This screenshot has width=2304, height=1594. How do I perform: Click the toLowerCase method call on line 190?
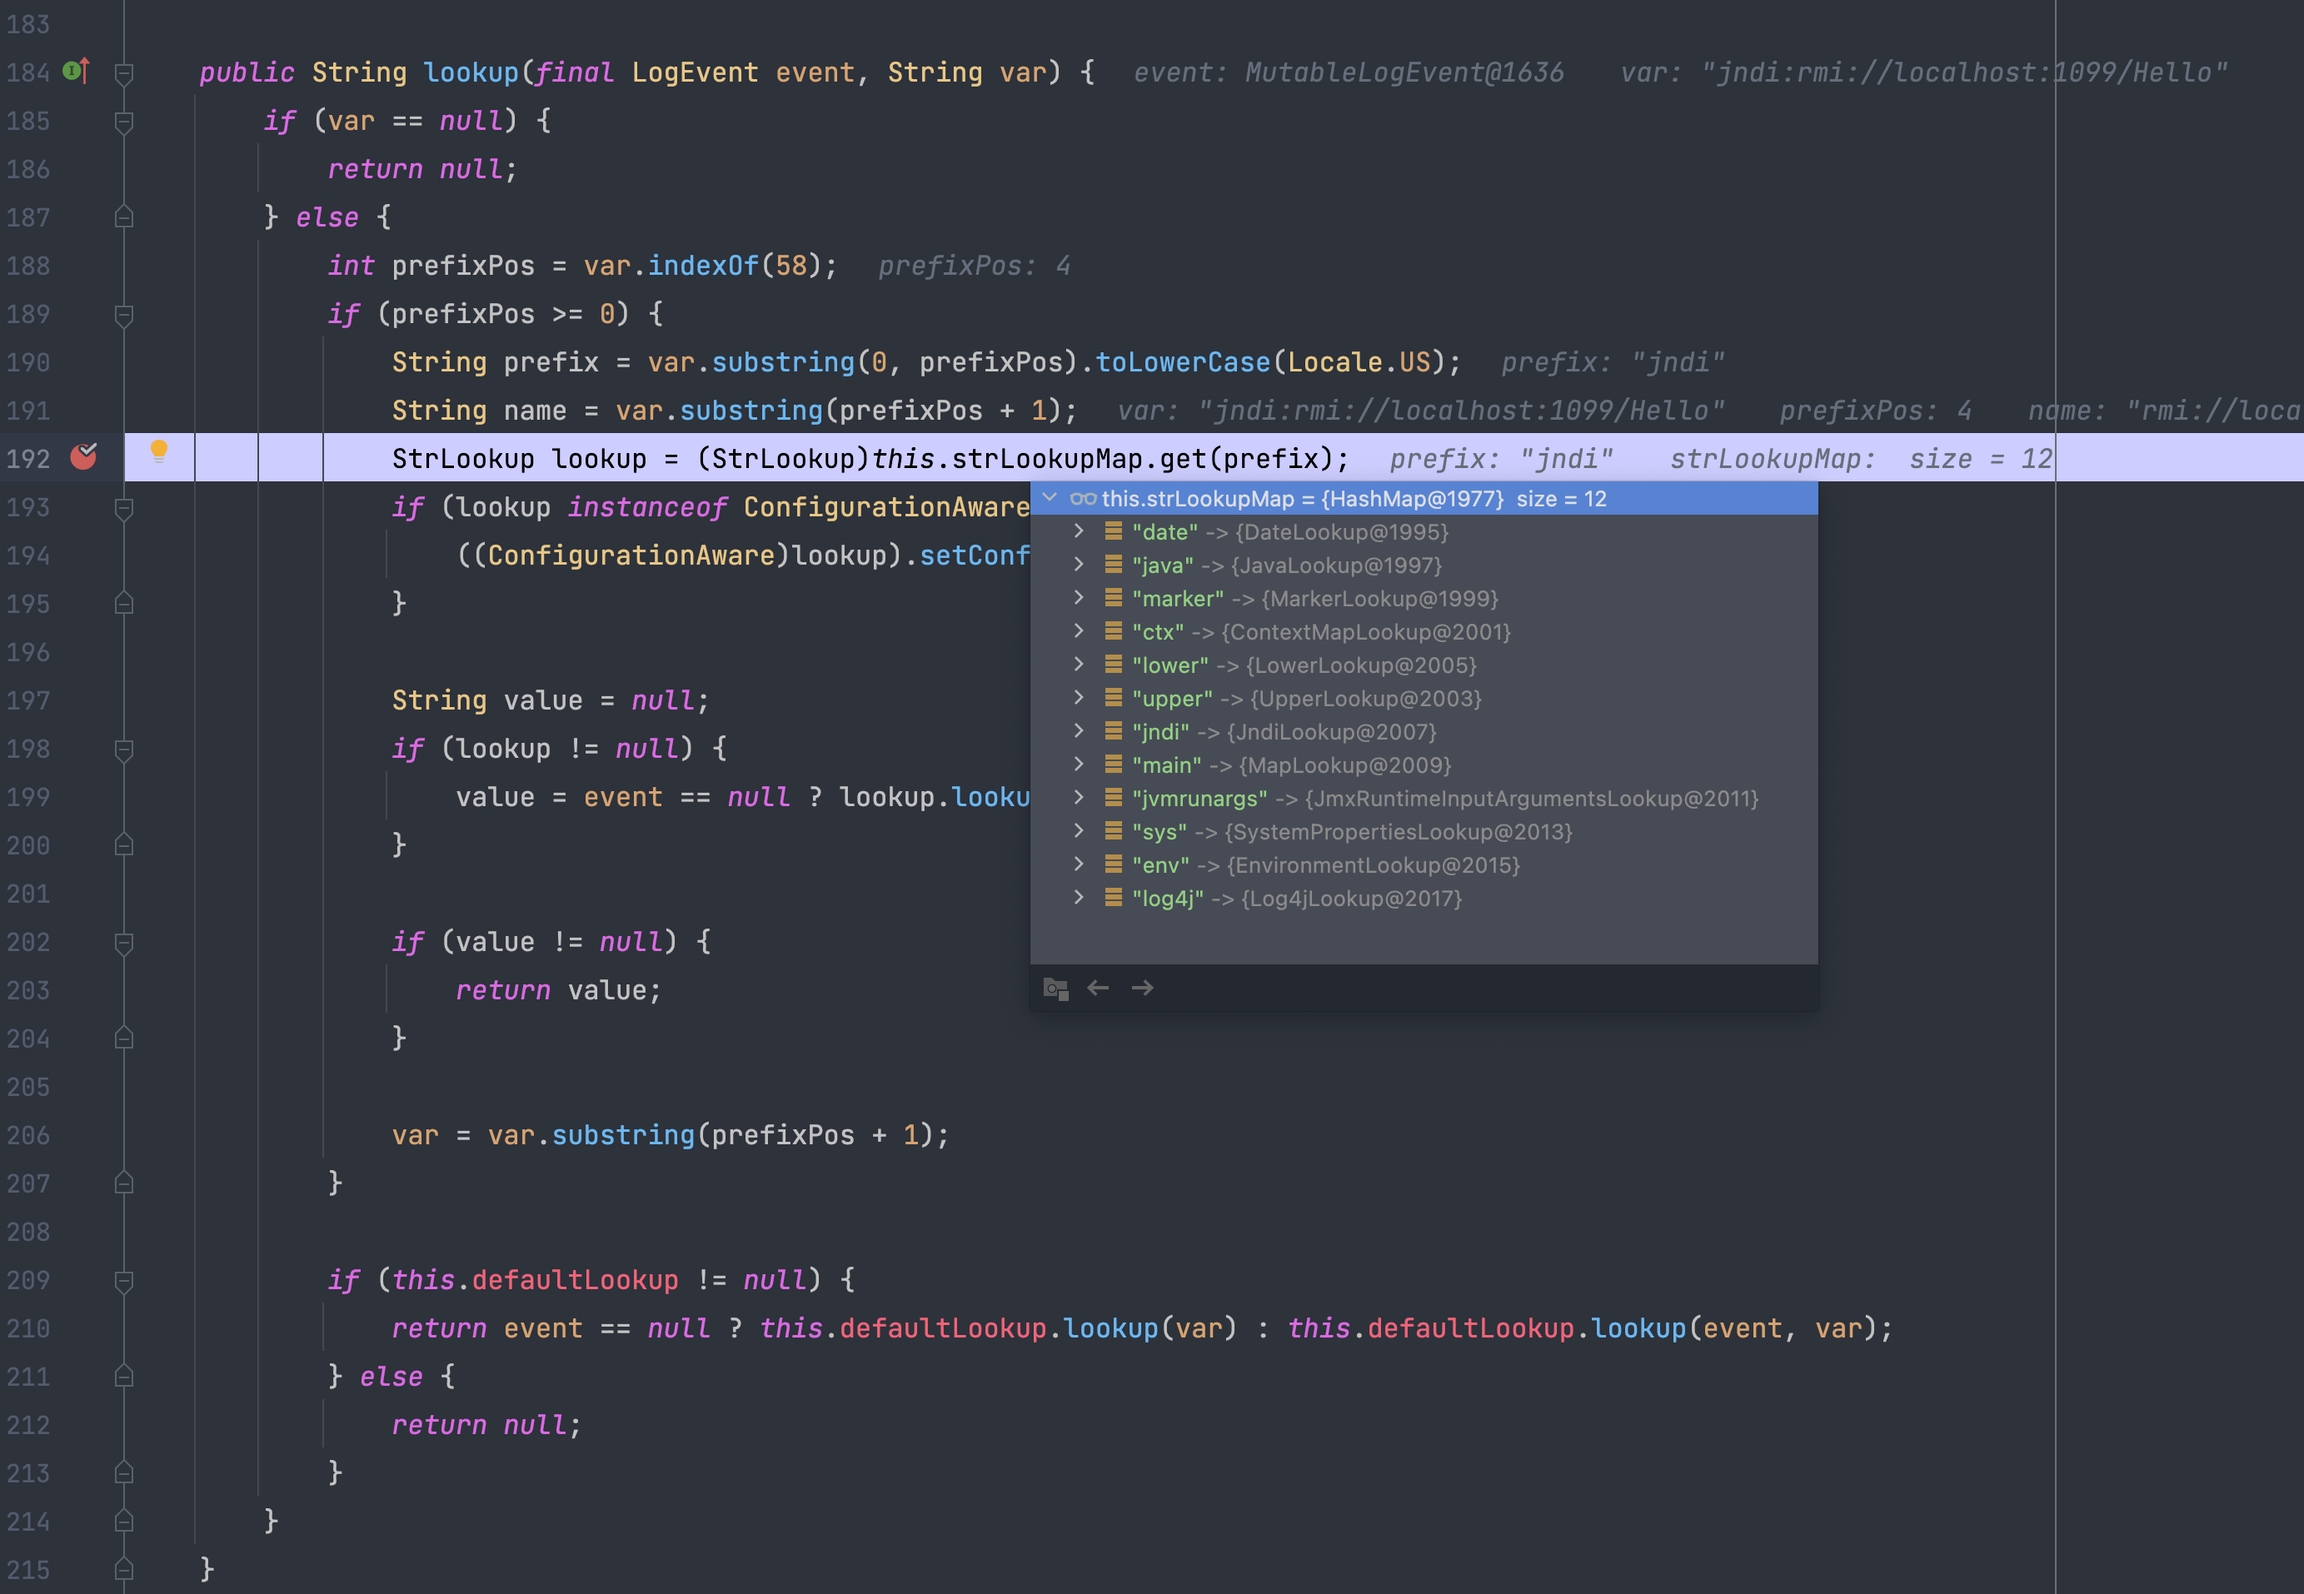coord(1182,362)
